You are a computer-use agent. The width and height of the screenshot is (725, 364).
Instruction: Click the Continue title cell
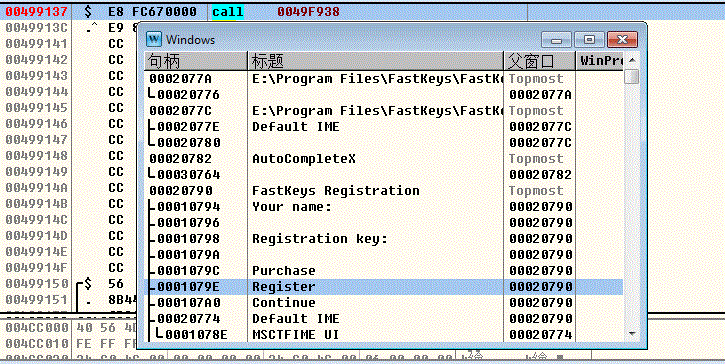point(284,303)
